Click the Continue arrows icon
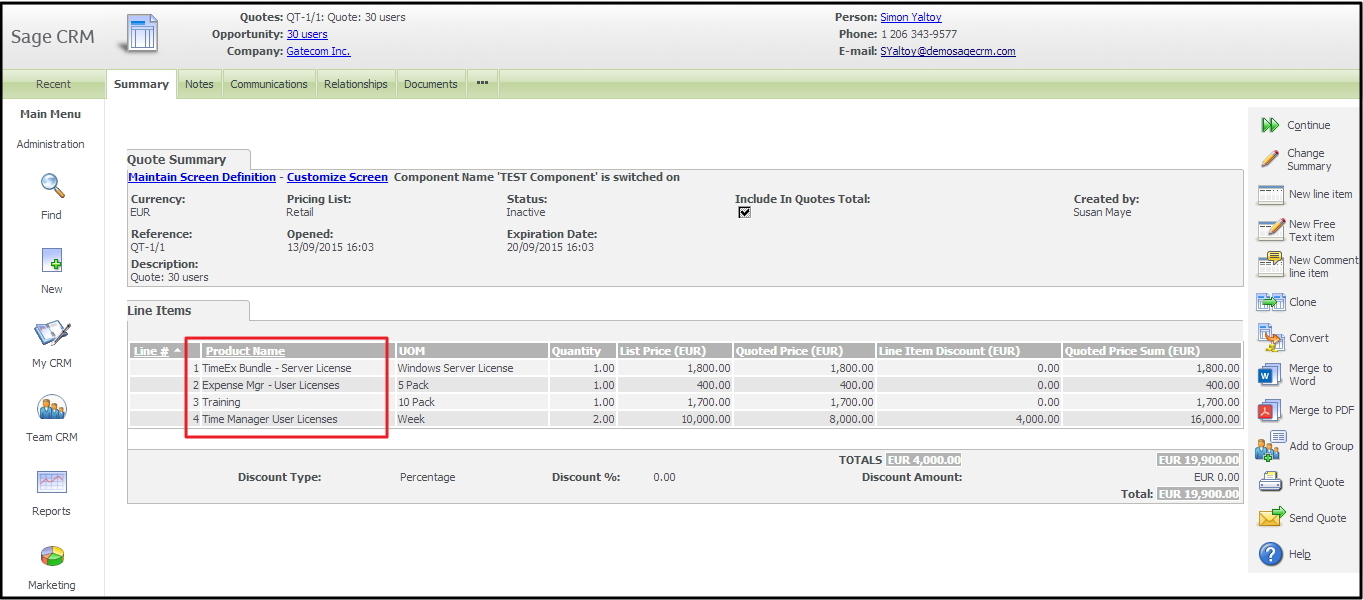Screen dimensions: 1363x600 point(1270,125)
